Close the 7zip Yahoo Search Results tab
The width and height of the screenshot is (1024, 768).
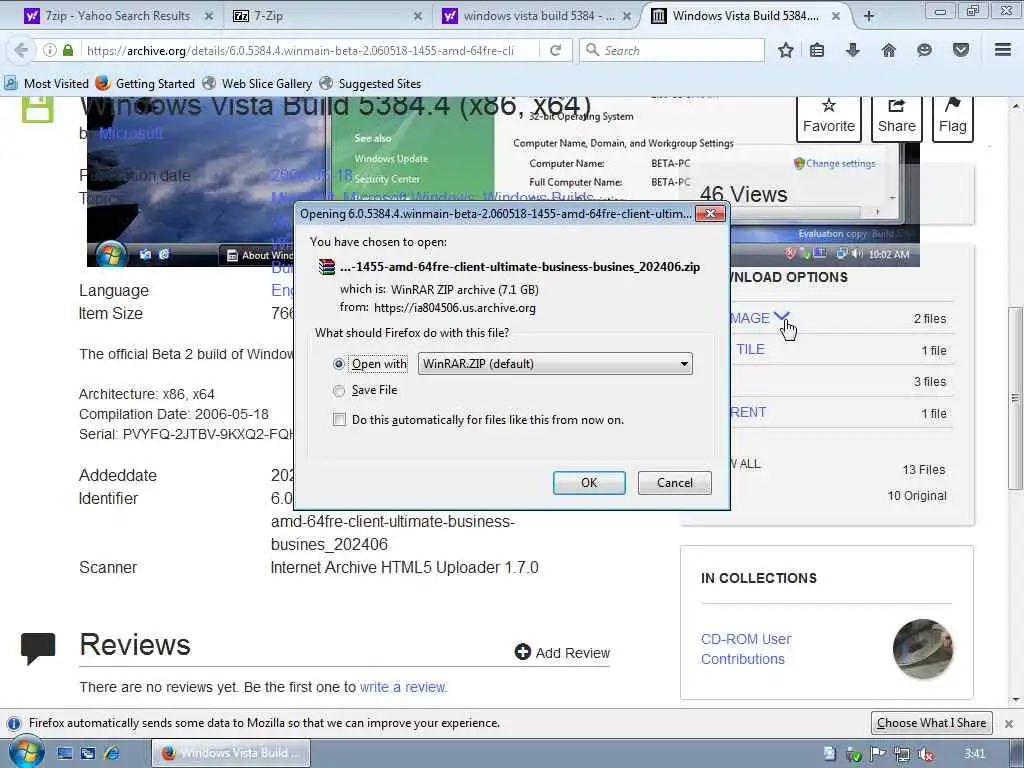[209, 16]
